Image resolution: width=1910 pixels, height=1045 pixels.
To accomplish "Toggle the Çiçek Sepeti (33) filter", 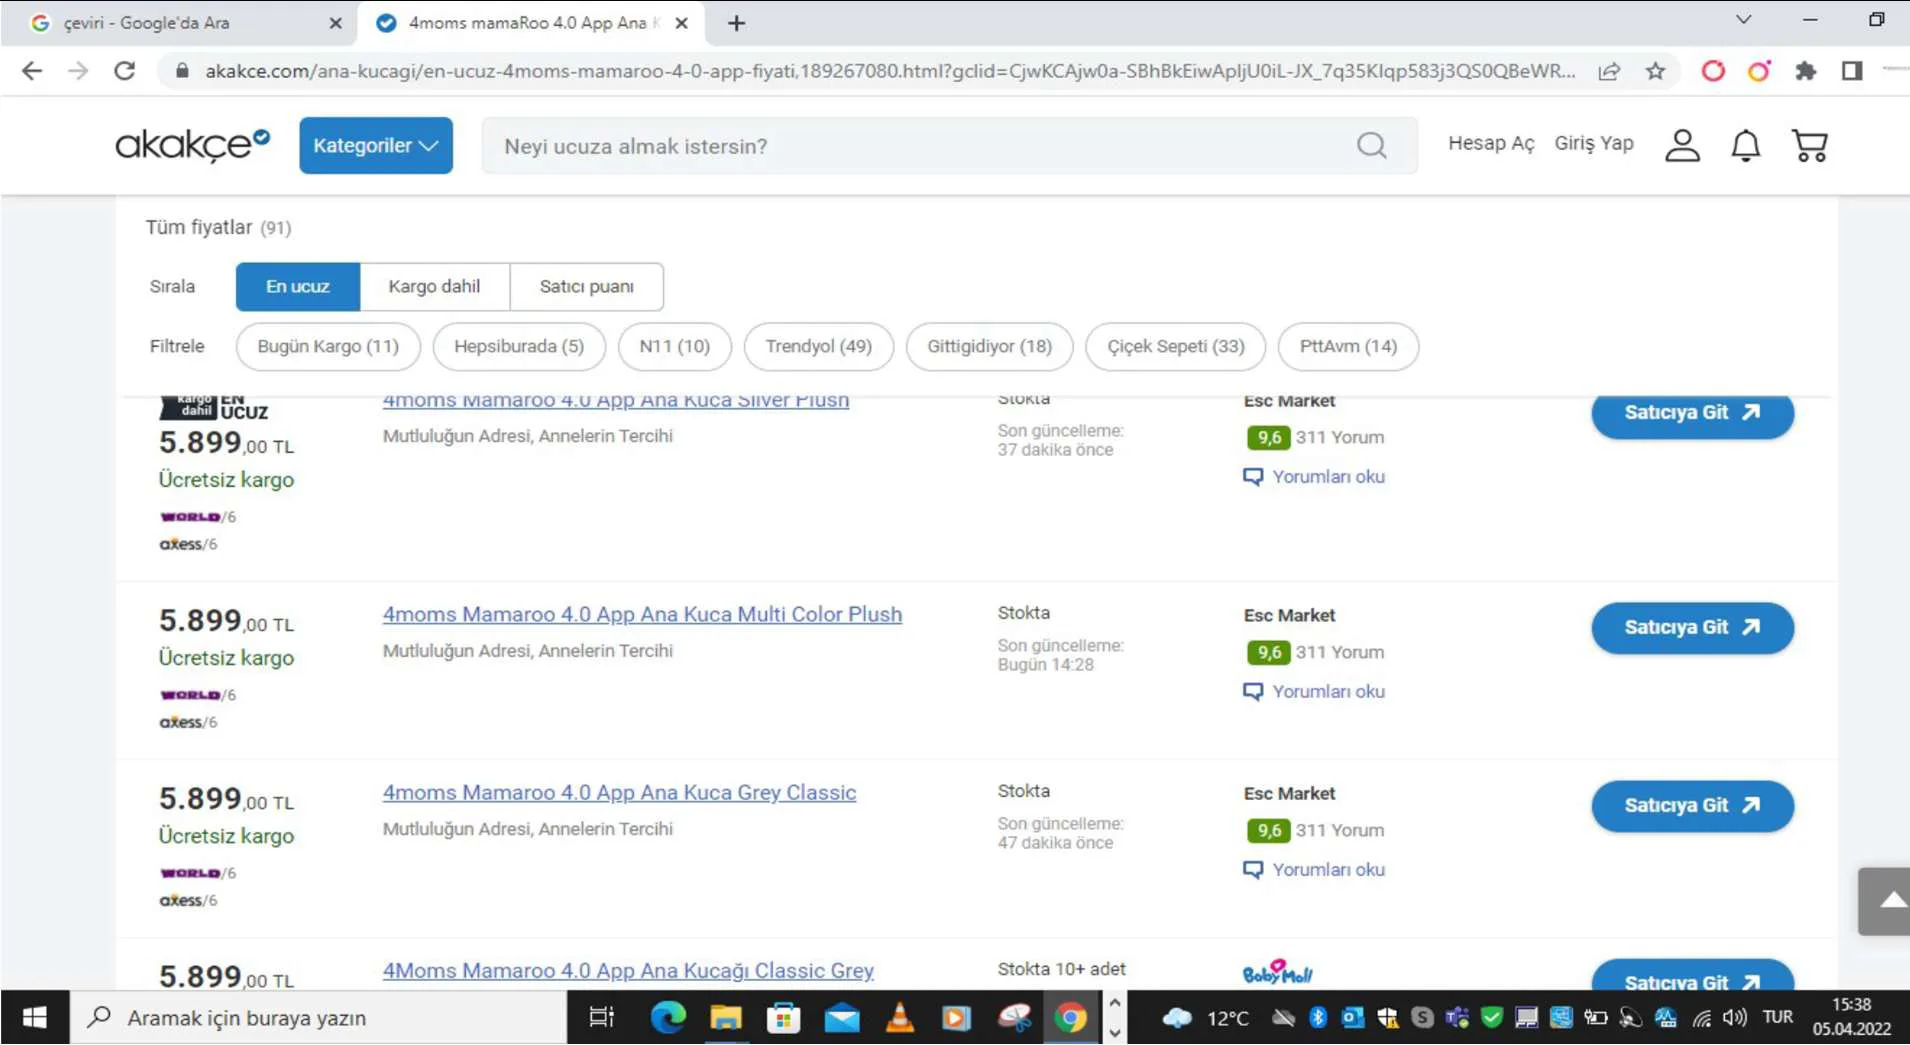I will (x=1176, y=346).
